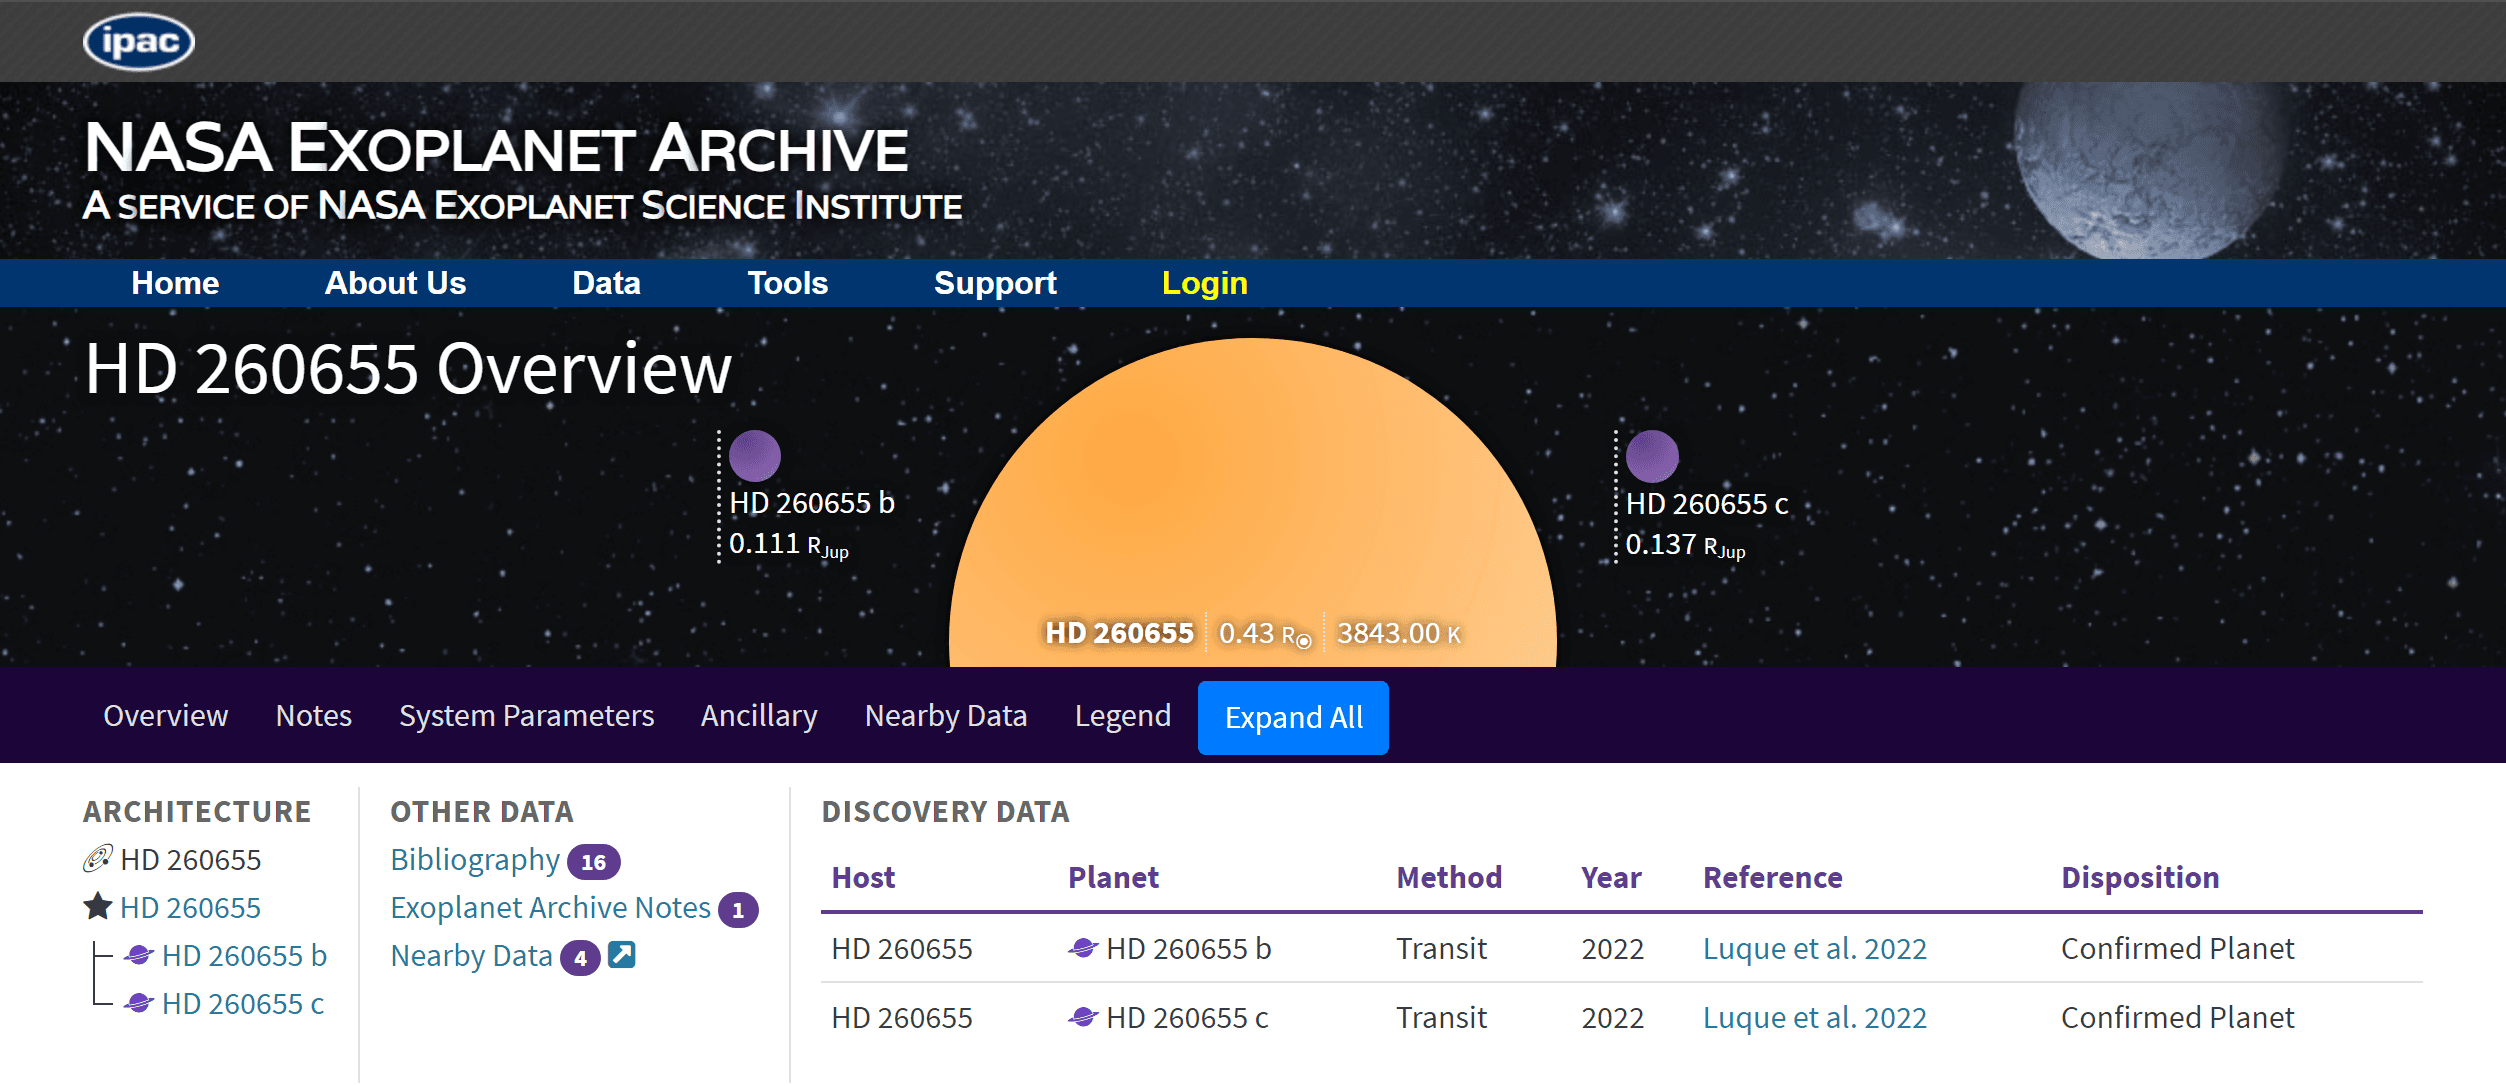The image size is (2506, 1086).
Task: Click the Architecture heading
Action: pos(197,811)
